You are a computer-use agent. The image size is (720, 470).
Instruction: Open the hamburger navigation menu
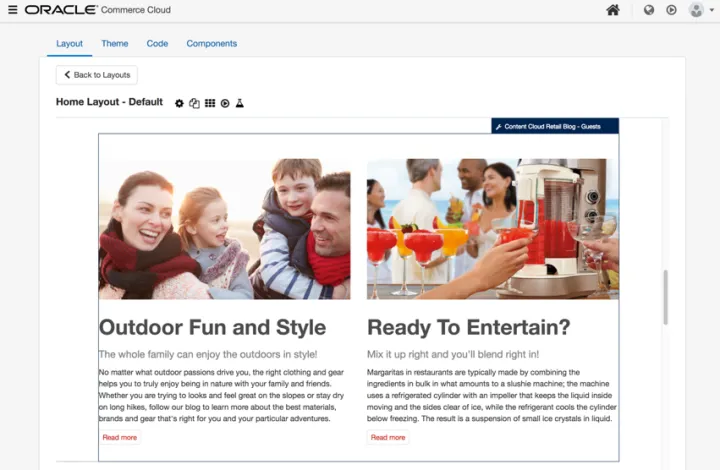point(12,10)
